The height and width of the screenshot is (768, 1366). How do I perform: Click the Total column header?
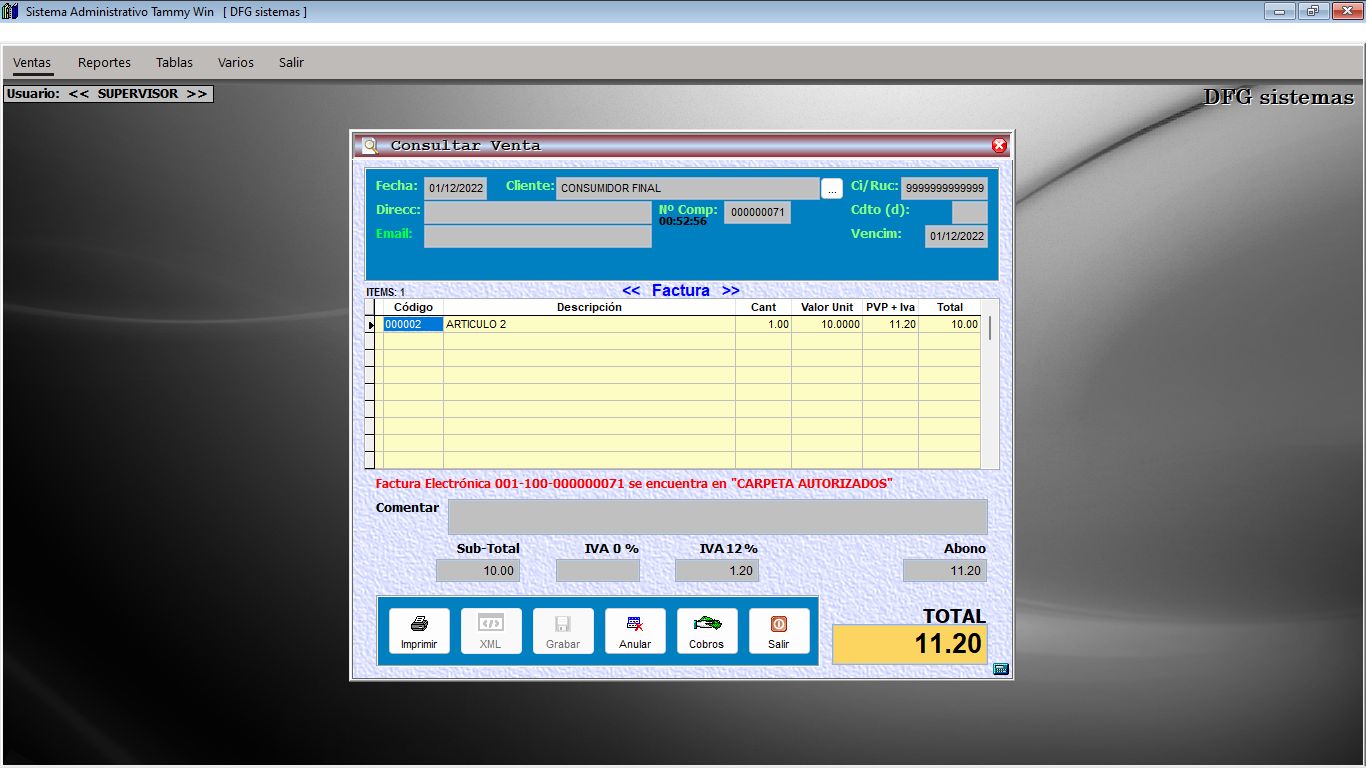point(949,307)
